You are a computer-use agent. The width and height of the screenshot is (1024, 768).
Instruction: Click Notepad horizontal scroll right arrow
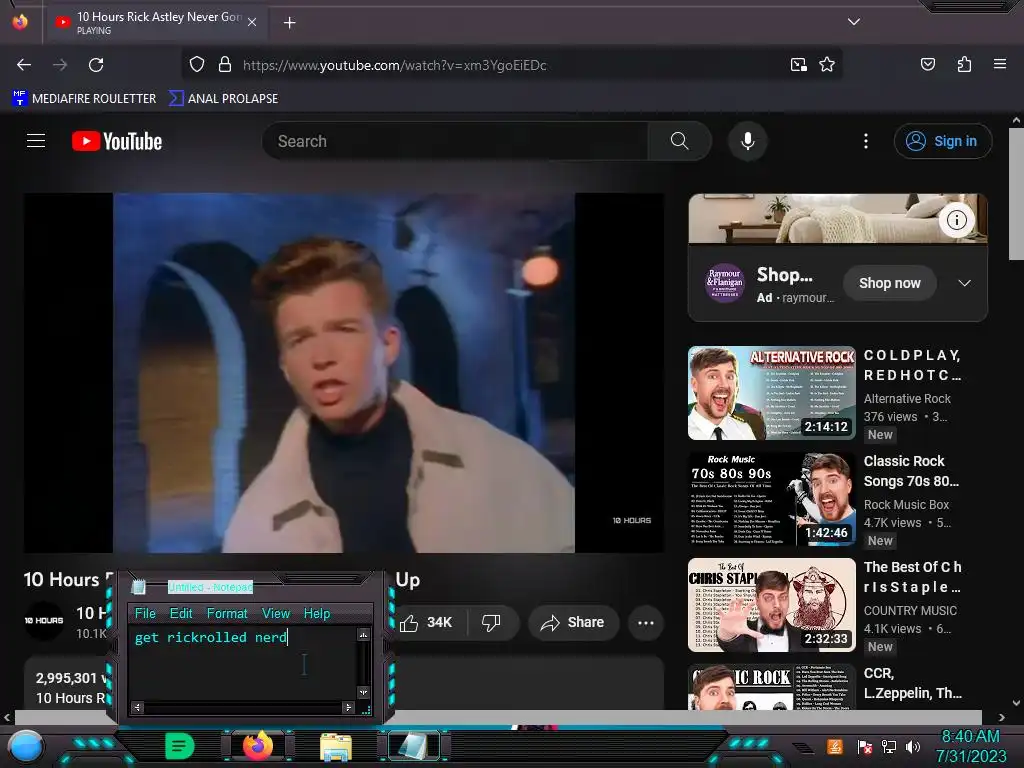(x=349, y=707)
